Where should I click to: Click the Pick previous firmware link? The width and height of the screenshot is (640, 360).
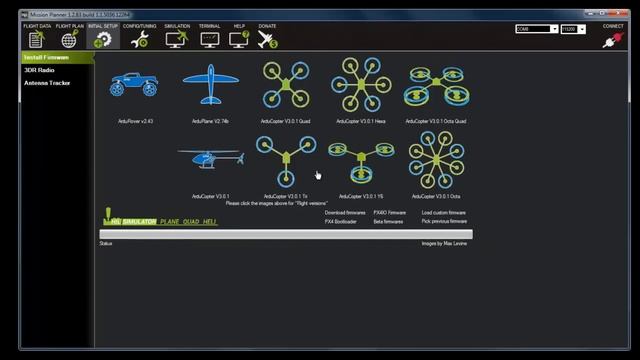tap(444, 221)
